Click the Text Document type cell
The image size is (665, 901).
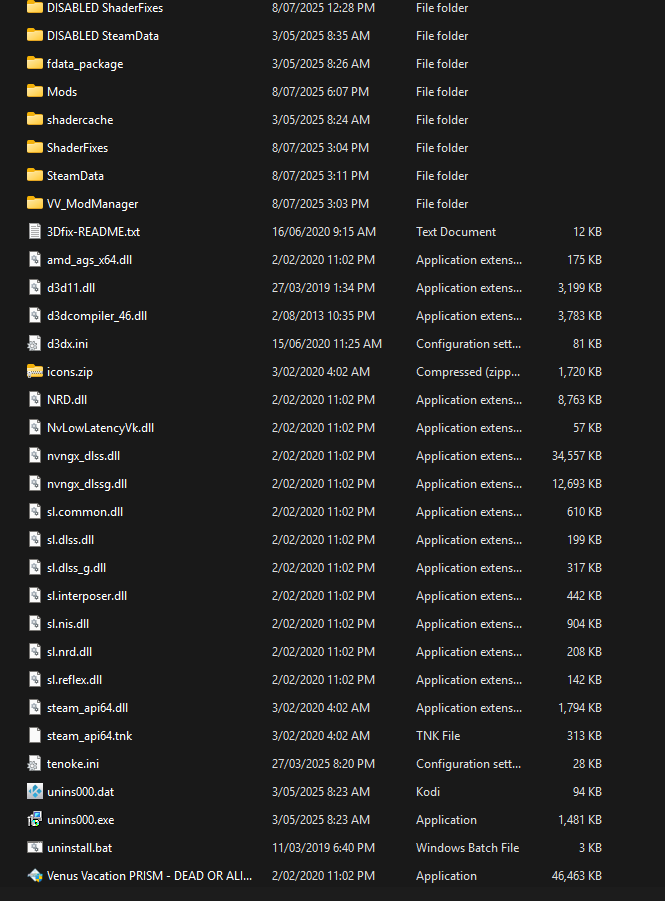click(x=456, y=232)
